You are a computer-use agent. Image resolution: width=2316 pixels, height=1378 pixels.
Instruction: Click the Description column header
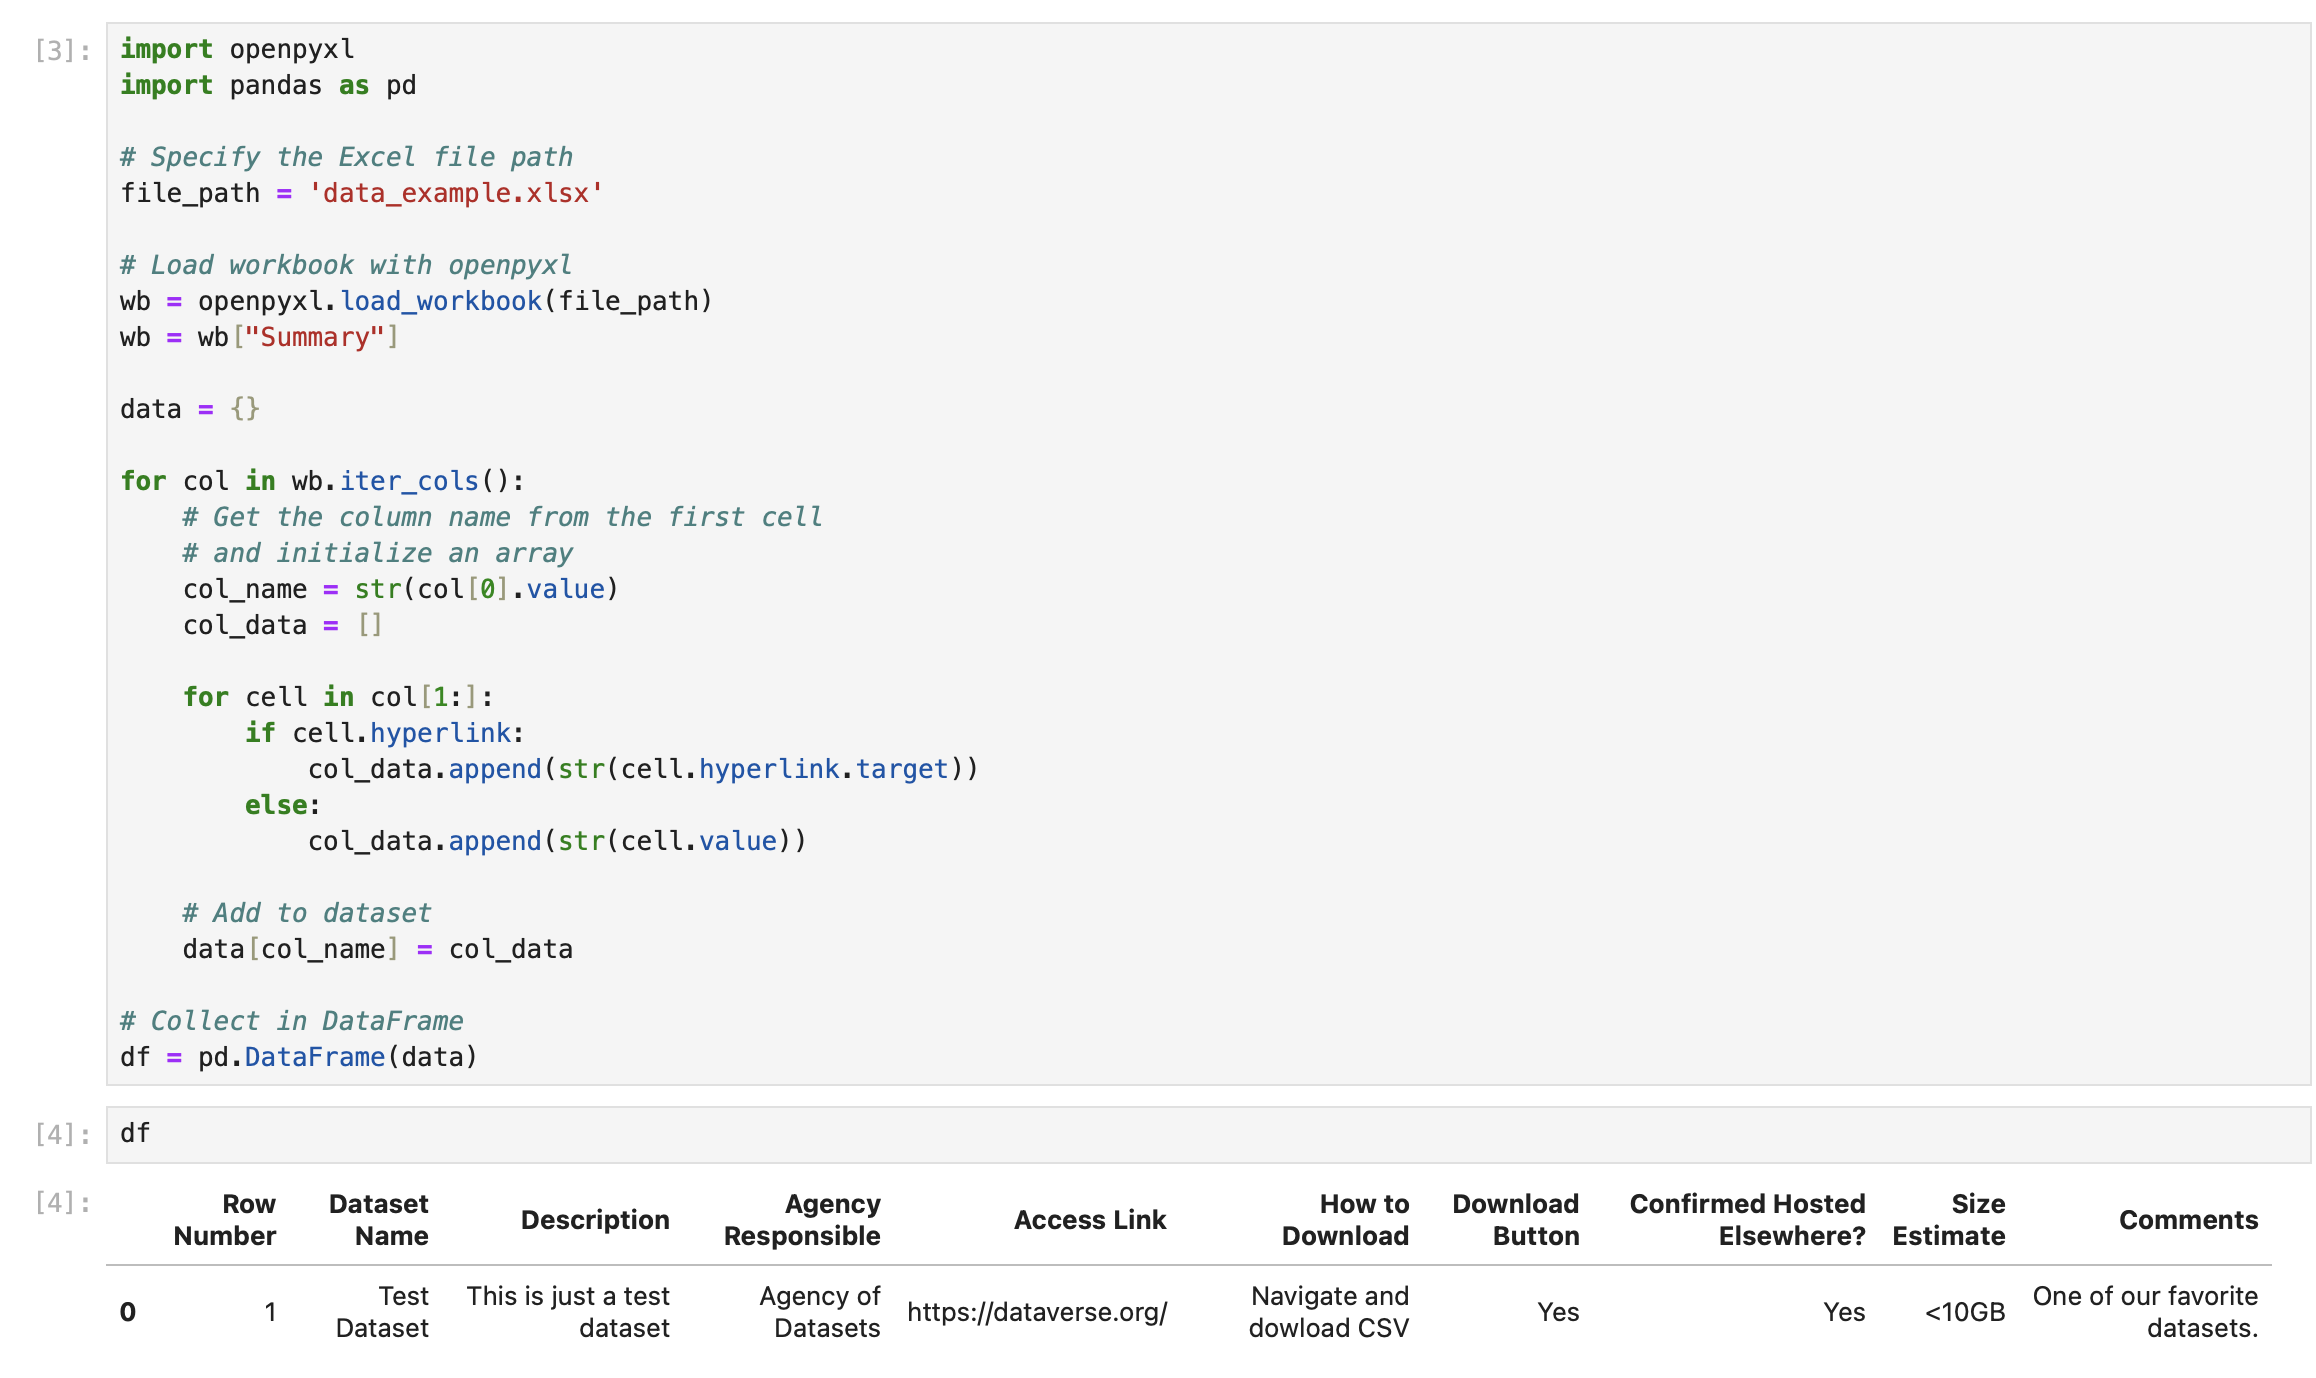(x=595, y=1220)
